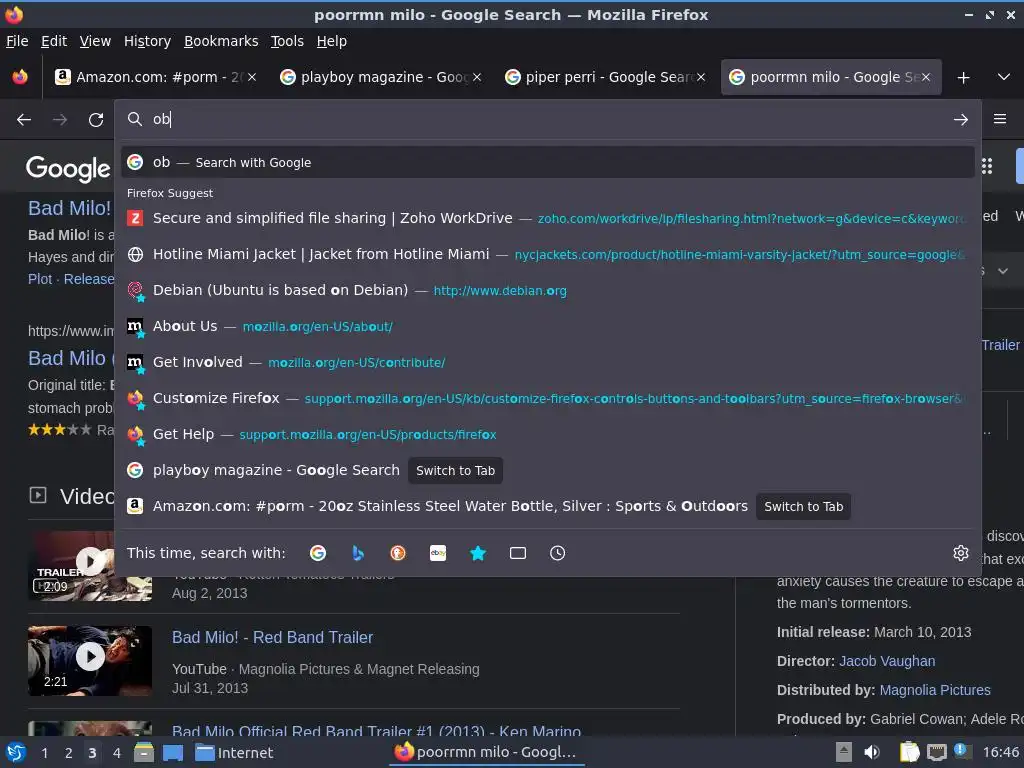Close the poorrmn milo tab

(926, 77)
